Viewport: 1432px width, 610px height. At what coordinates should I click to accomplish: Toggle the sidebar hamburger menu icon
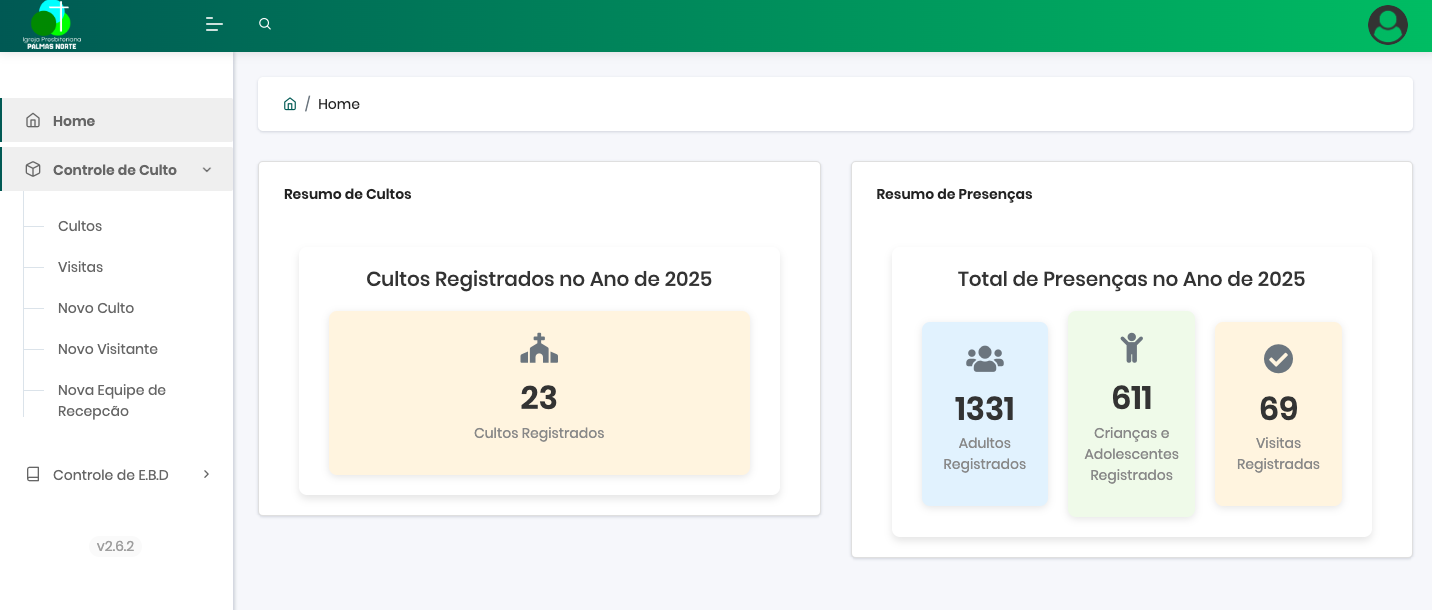coord(214,24)
